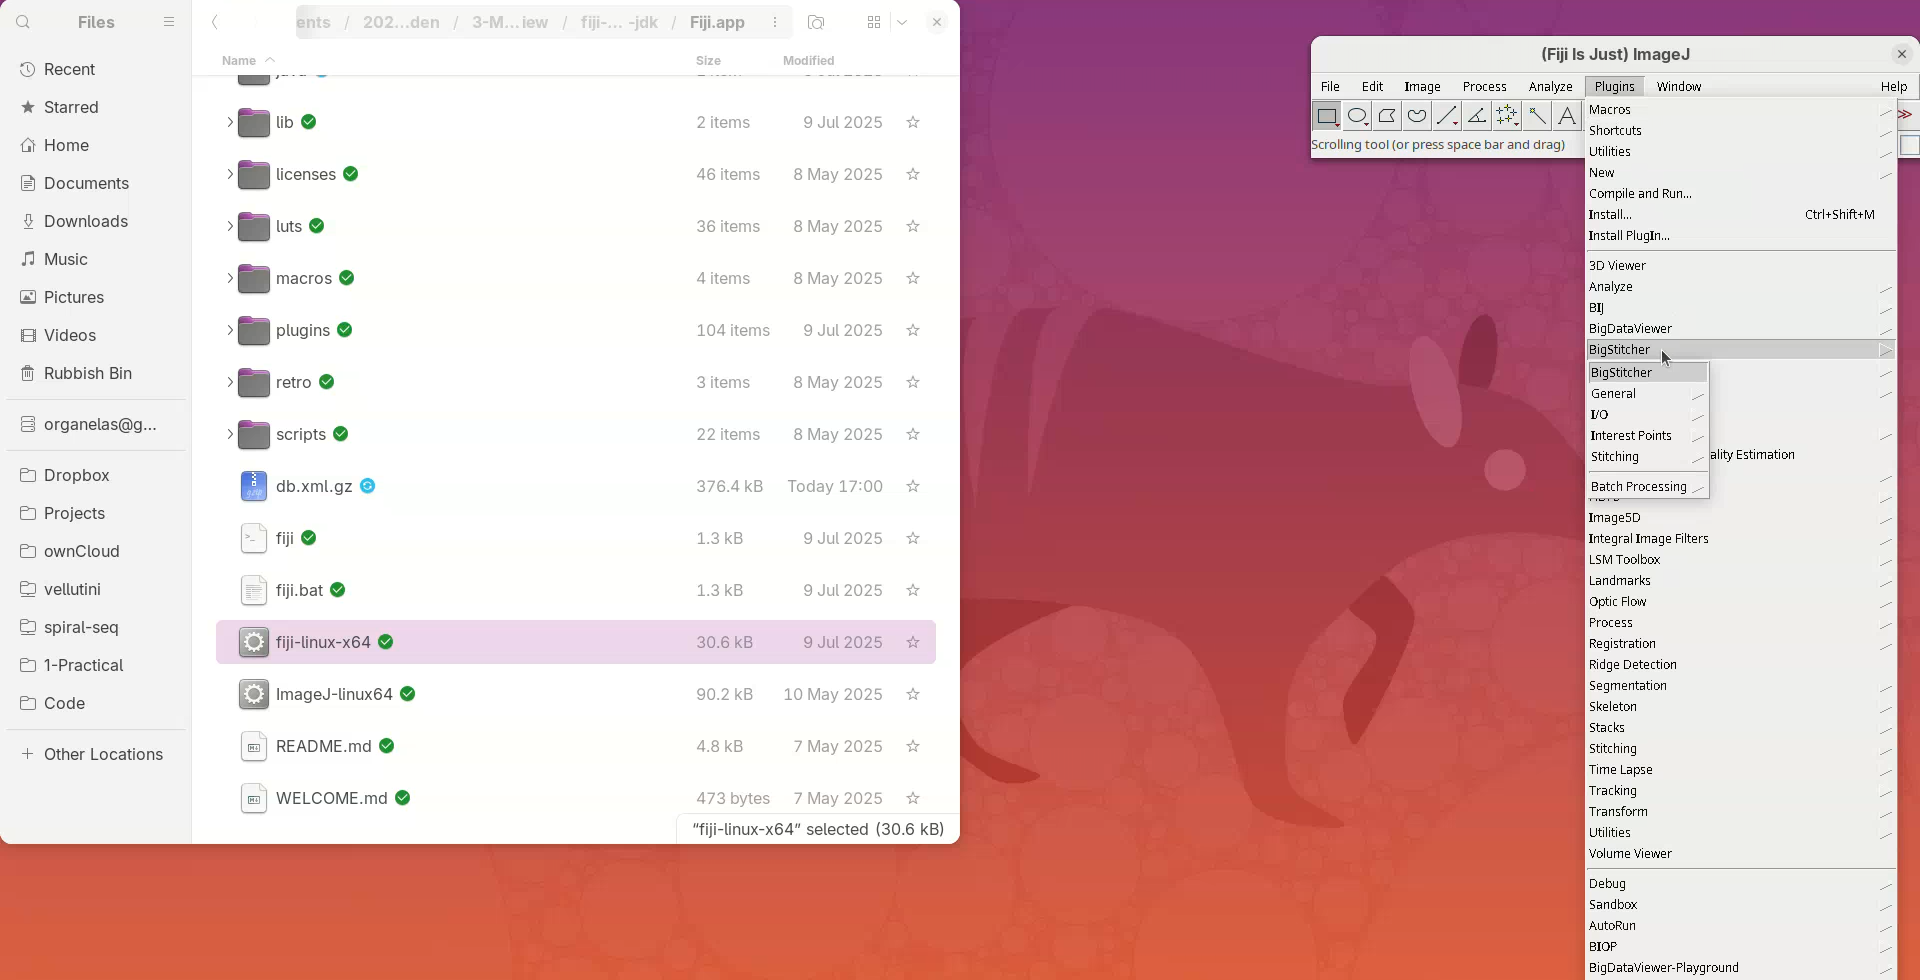Viewport: 1920px width, 980px height.
Task: Navigate back with the back arrow
Action: 215,22
